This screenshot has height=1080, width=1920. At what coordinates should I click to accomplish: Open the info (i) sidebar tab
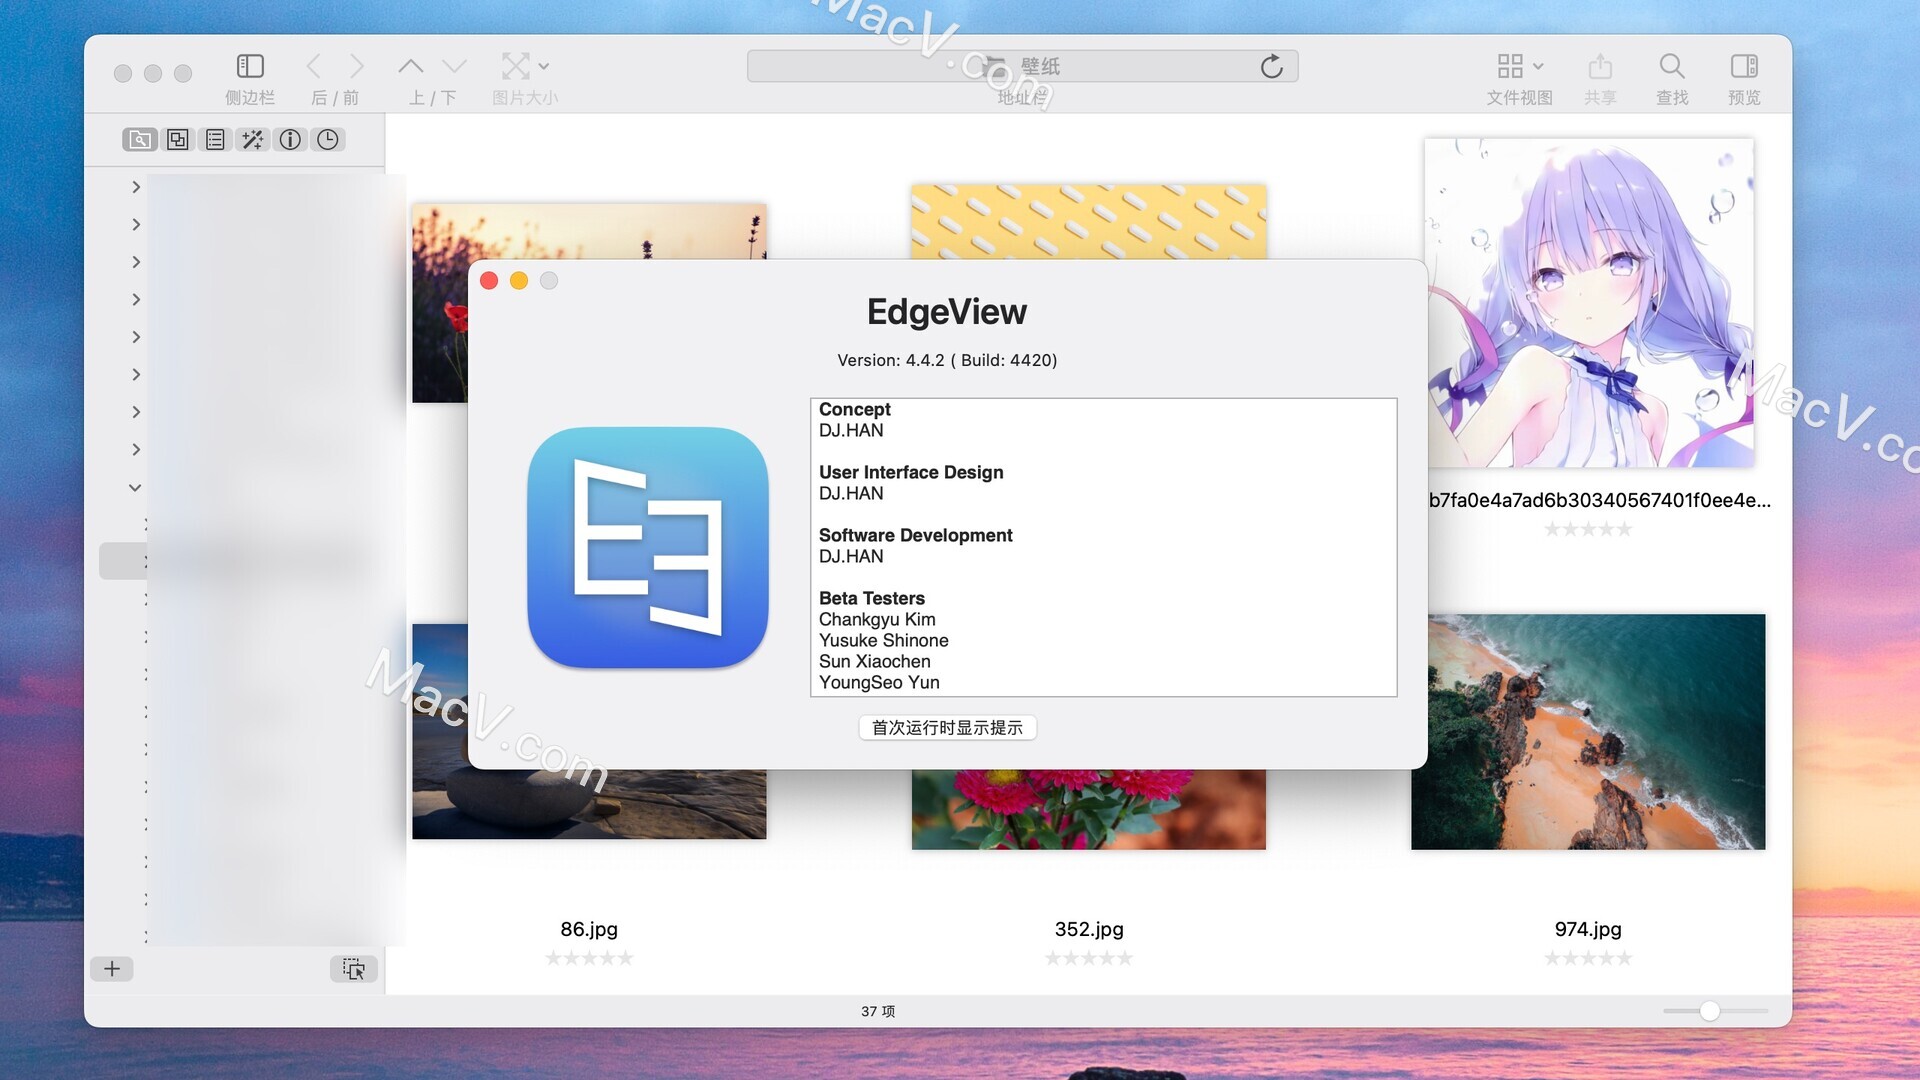290,140
